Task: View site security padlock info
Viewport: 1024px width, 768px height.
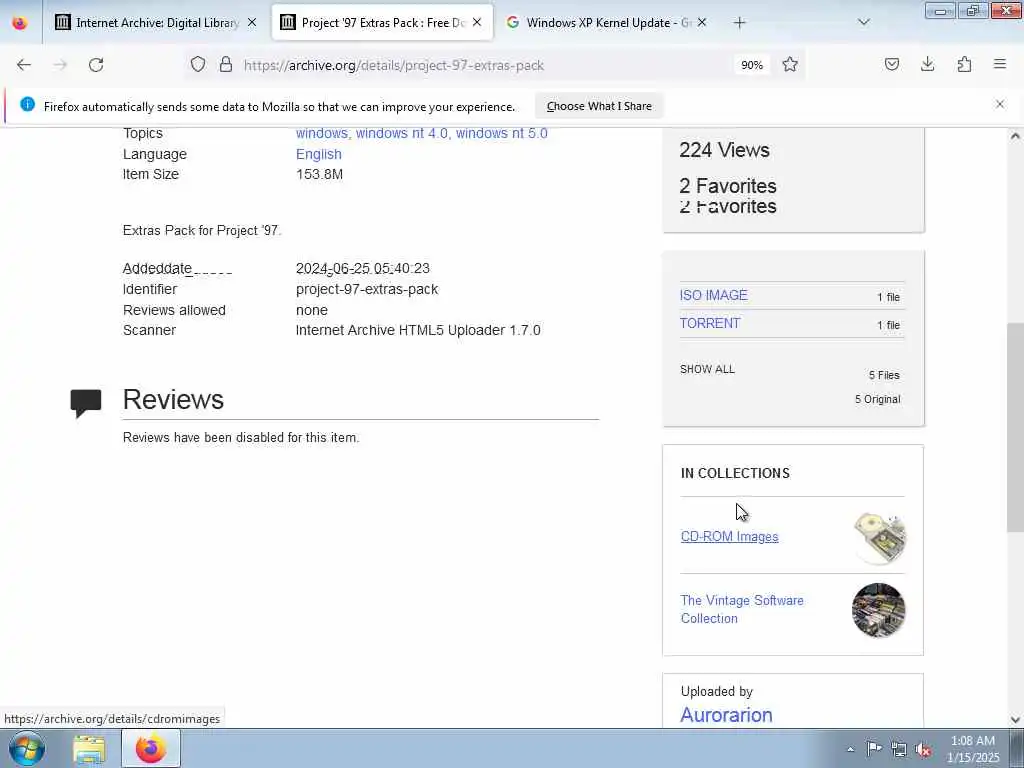Action: pos(226,65)
